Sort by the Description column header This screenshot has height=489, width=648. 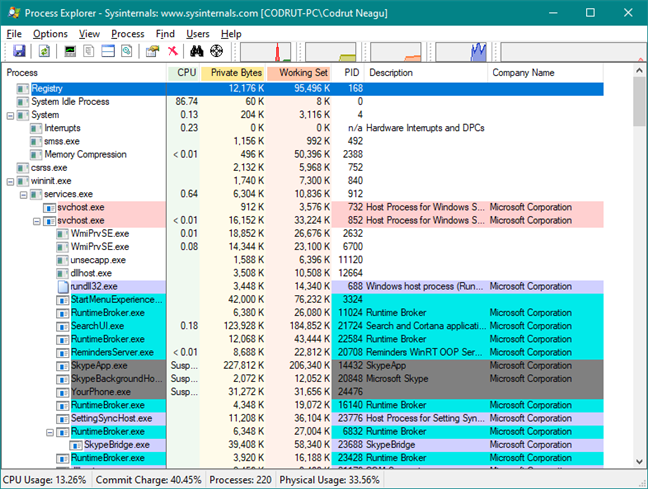[426, 73]
